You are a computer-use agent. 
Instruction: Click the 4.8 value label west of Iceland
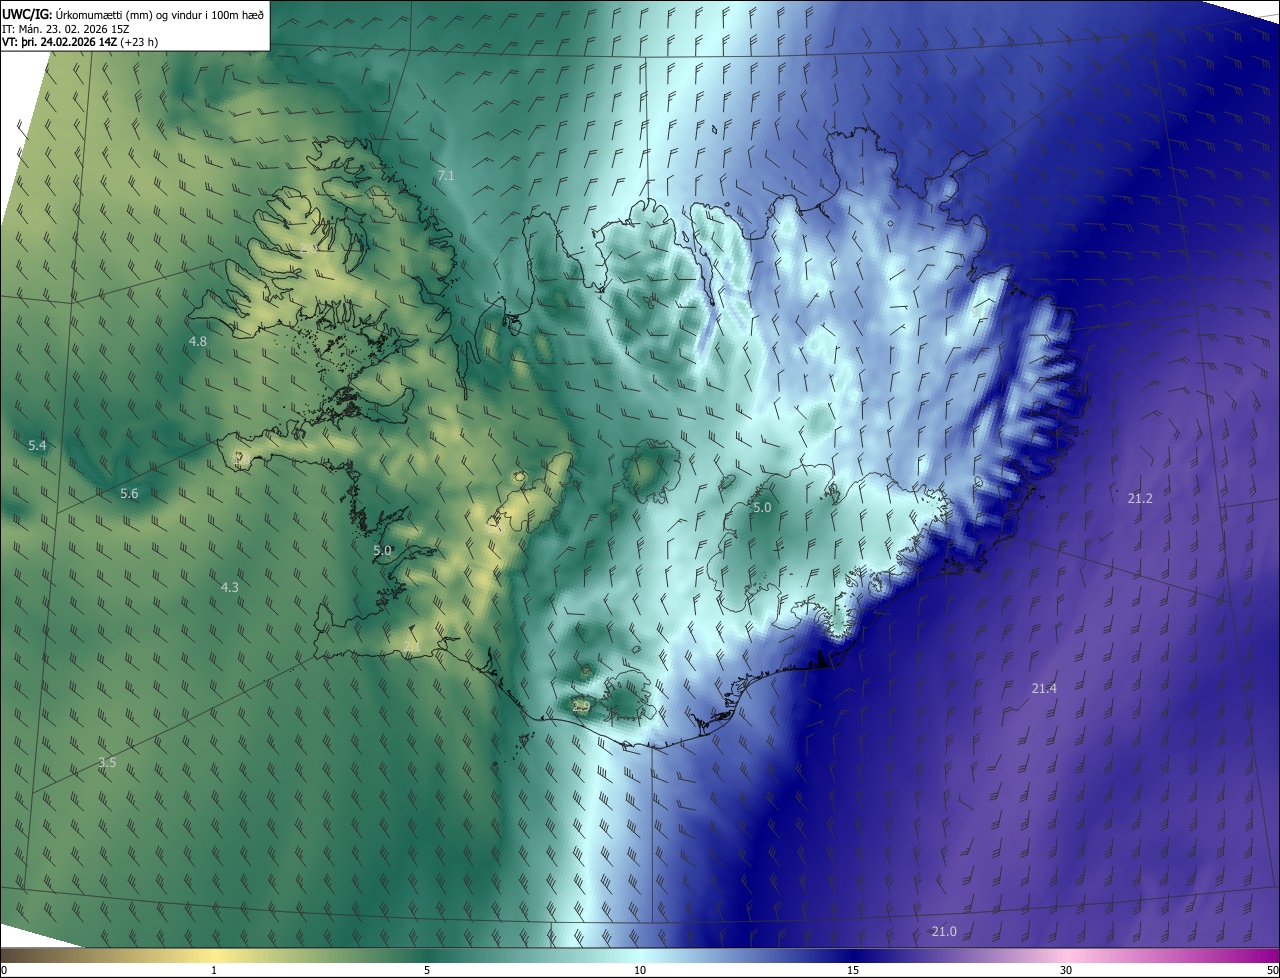tap(197, 342)
